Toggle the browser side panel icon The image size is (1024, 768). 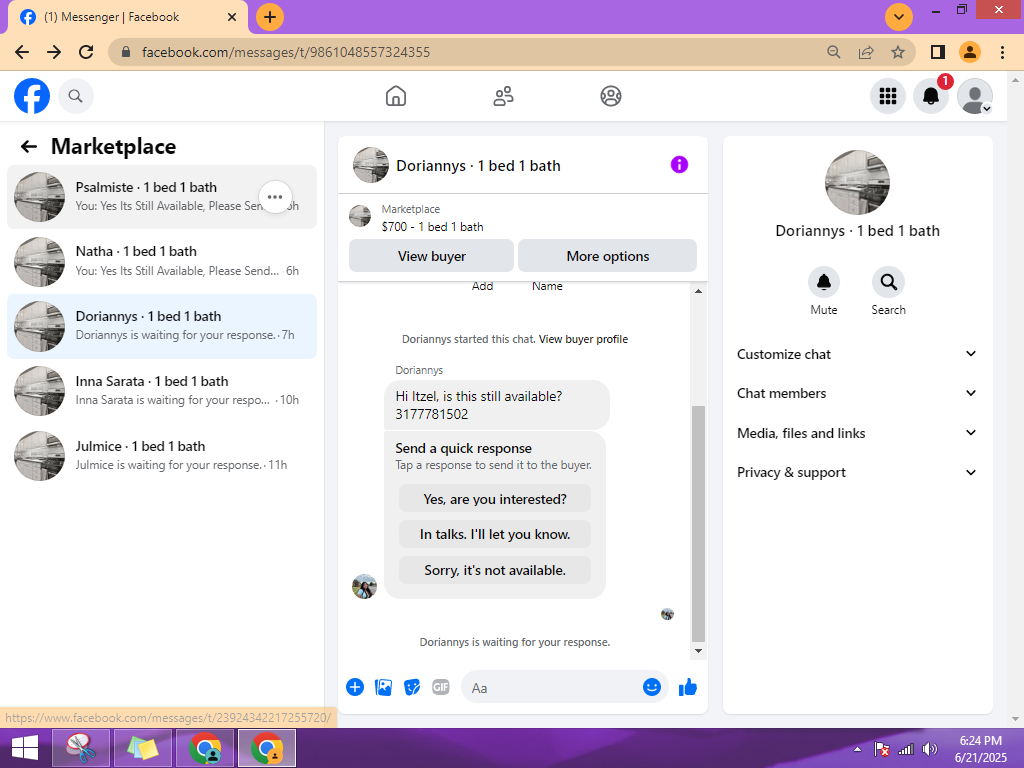pyautogui.click(x=938, y=52)
